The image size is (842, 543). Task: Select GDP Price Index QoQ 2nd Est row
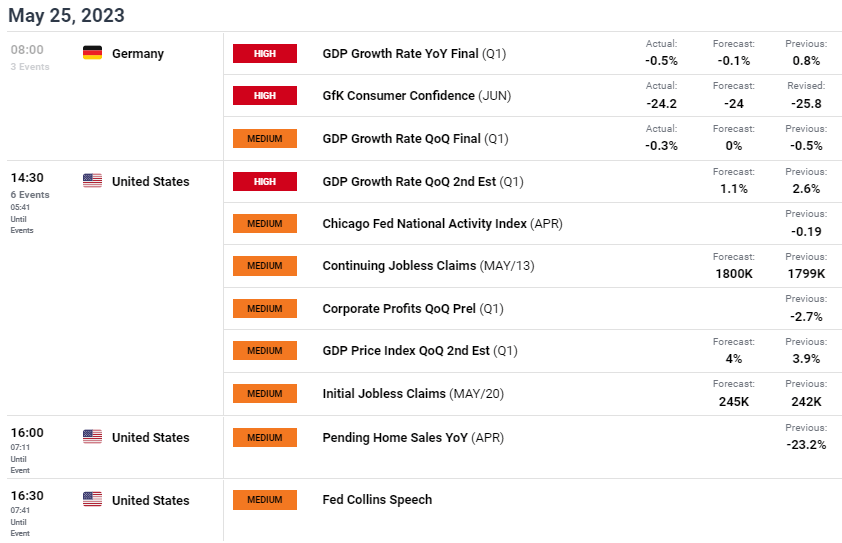point(533,351)
